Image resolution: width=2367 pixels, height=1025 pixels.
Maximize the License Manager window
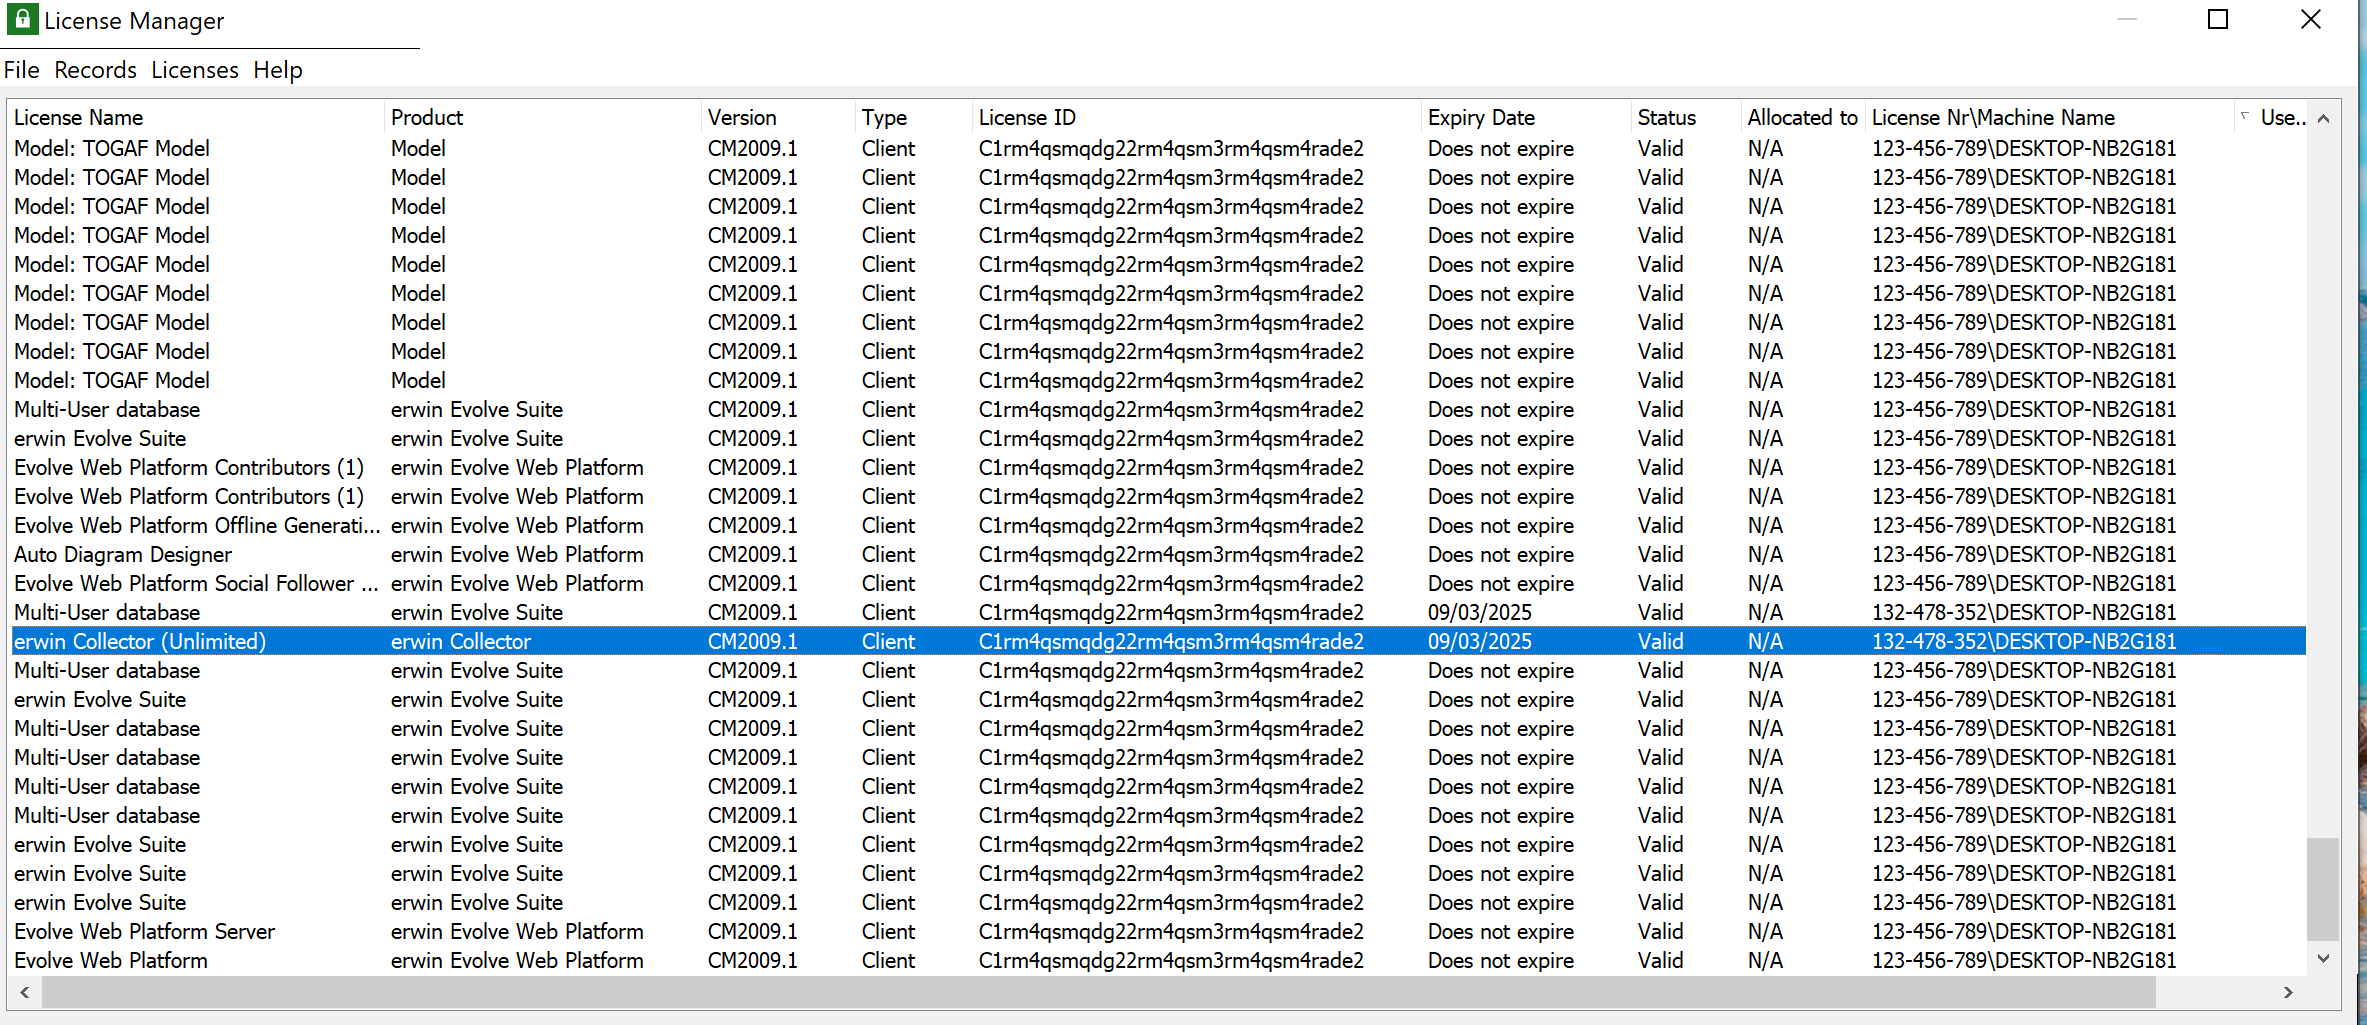pyautogui.click(x=2217, y=19)
